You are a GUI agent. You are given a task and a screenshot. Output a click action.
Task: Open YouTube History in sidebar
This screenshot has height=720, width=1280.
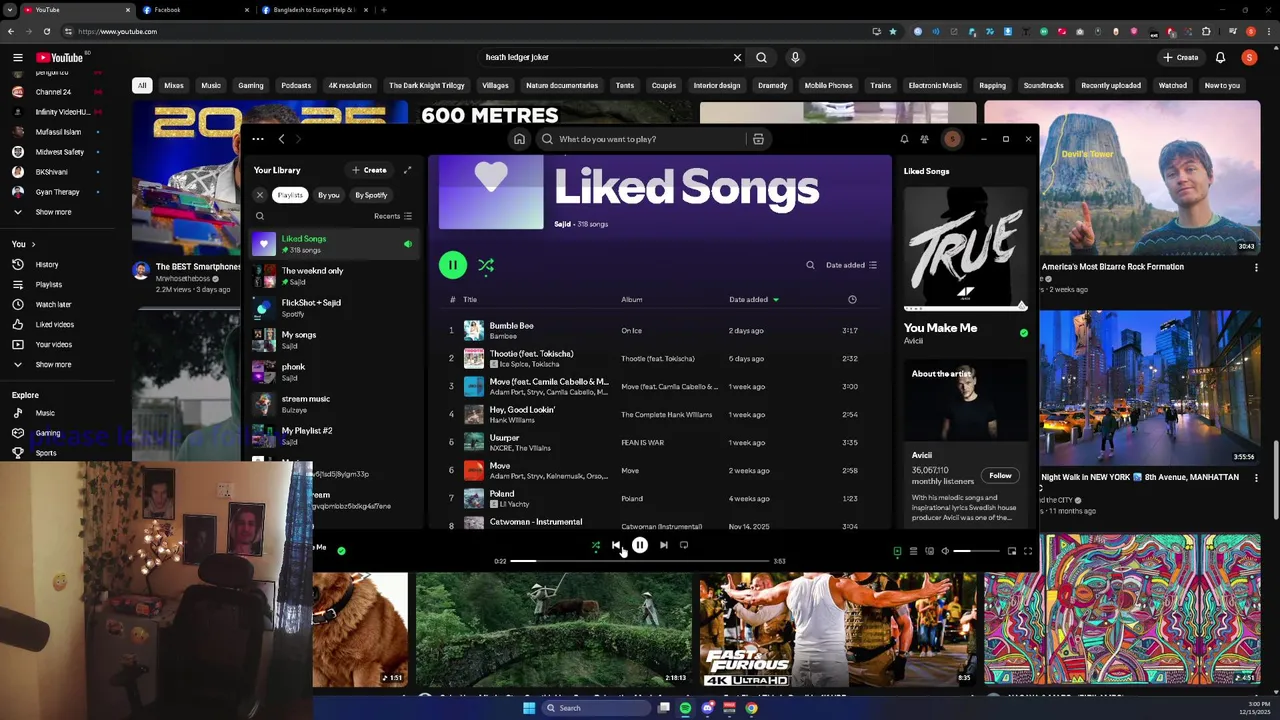pos(47,265)
